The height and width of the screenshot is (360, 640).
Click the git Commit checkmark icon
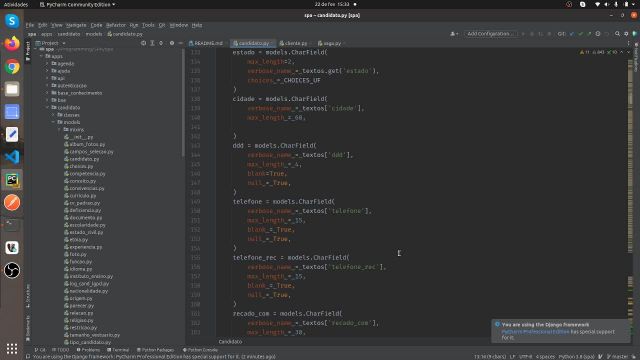[x=580, y=34]
